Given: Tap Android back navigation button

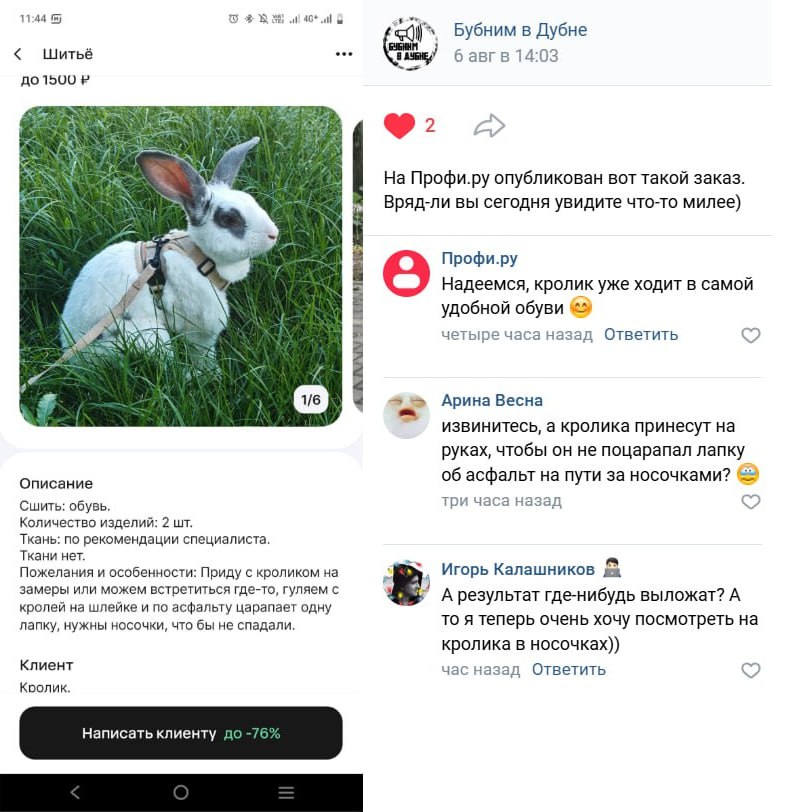Looking at the screenshot, I should click(76, 792).
